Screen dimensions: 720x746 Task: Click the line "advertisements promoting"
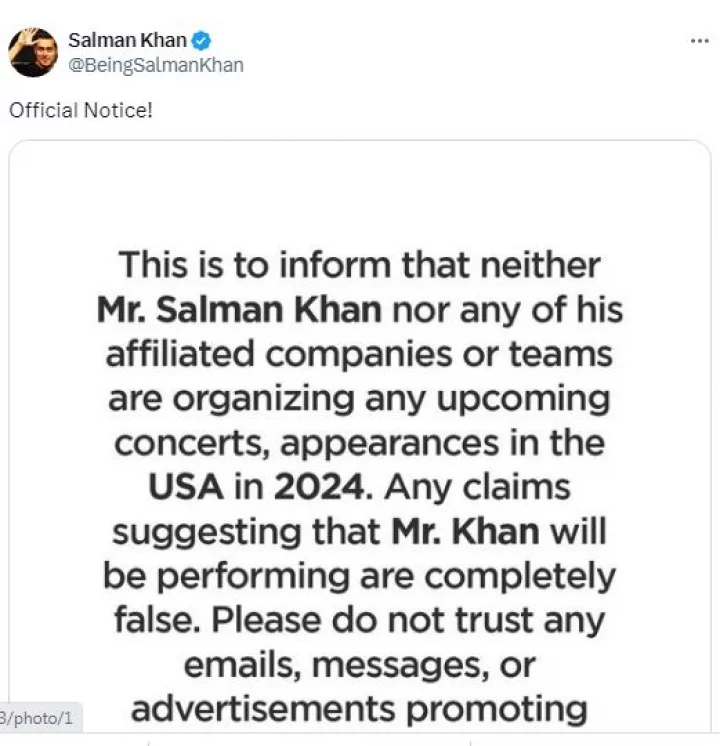tap(360, 708)
